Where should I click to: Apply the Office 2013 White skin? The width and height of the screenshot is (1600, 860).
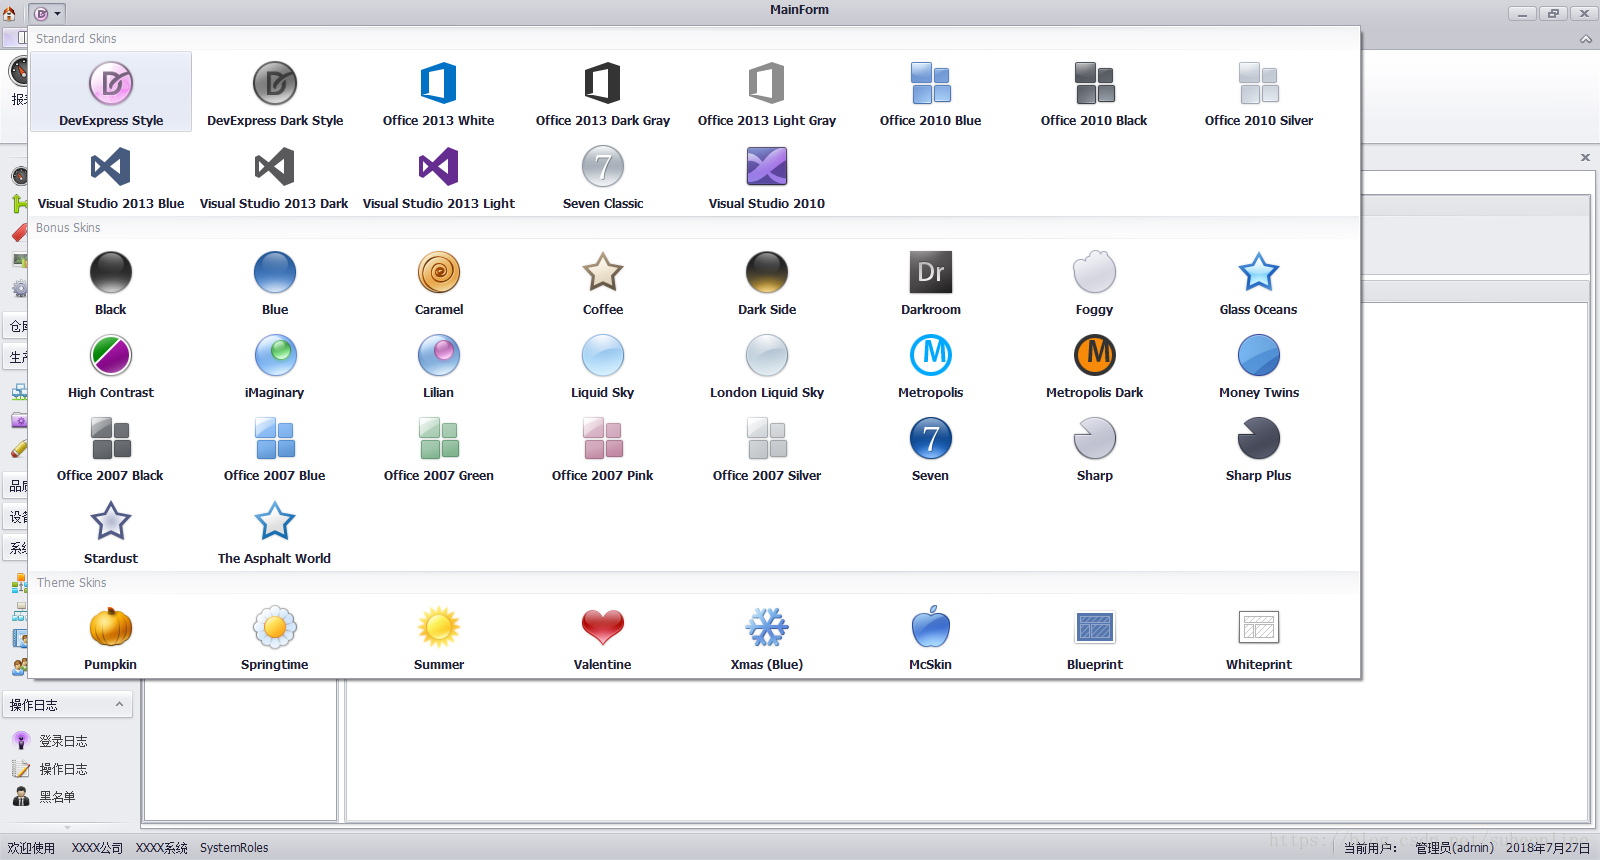[439, 92]
